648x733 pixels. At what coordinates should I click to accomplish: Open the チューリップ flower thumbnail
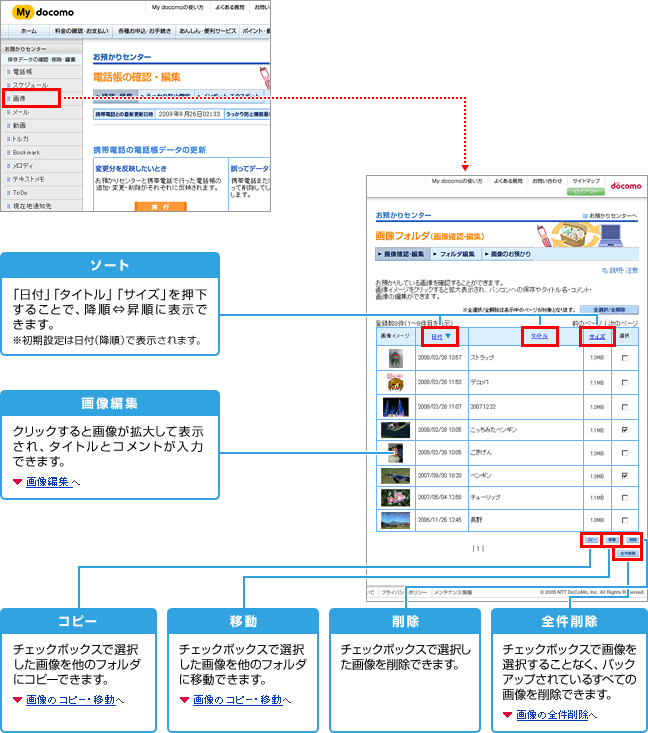(x=394, y=498)
